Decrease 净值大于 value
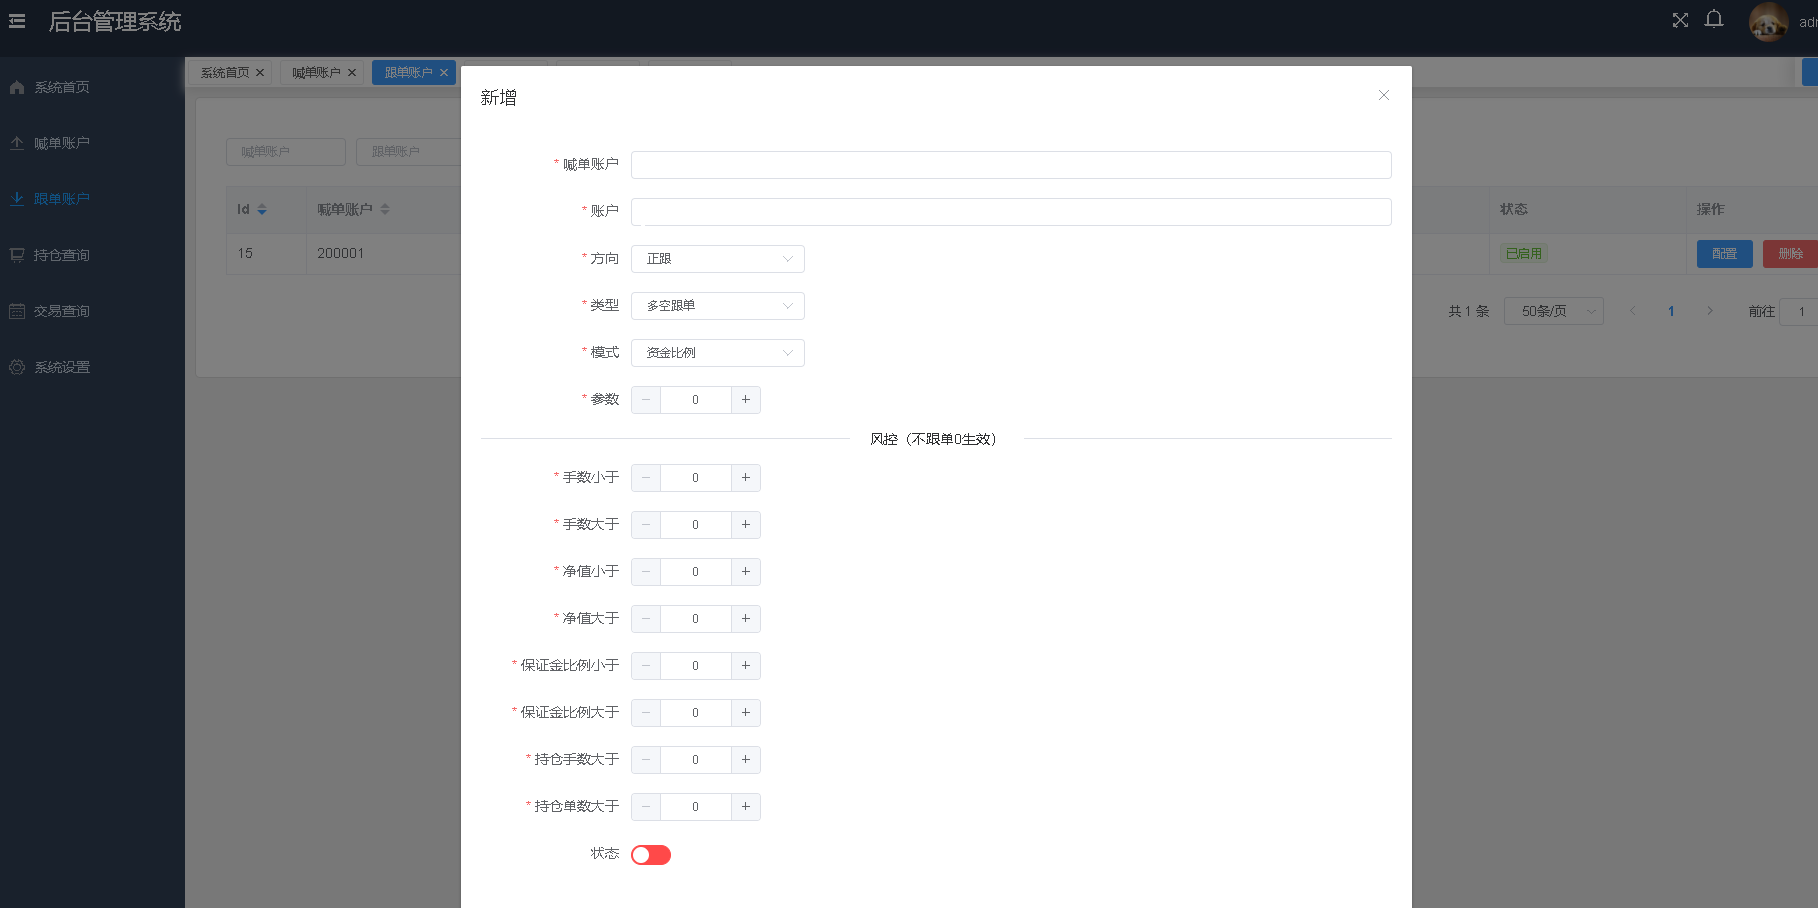This screenshot has width=1818, height=908. [x=646, y=619]
